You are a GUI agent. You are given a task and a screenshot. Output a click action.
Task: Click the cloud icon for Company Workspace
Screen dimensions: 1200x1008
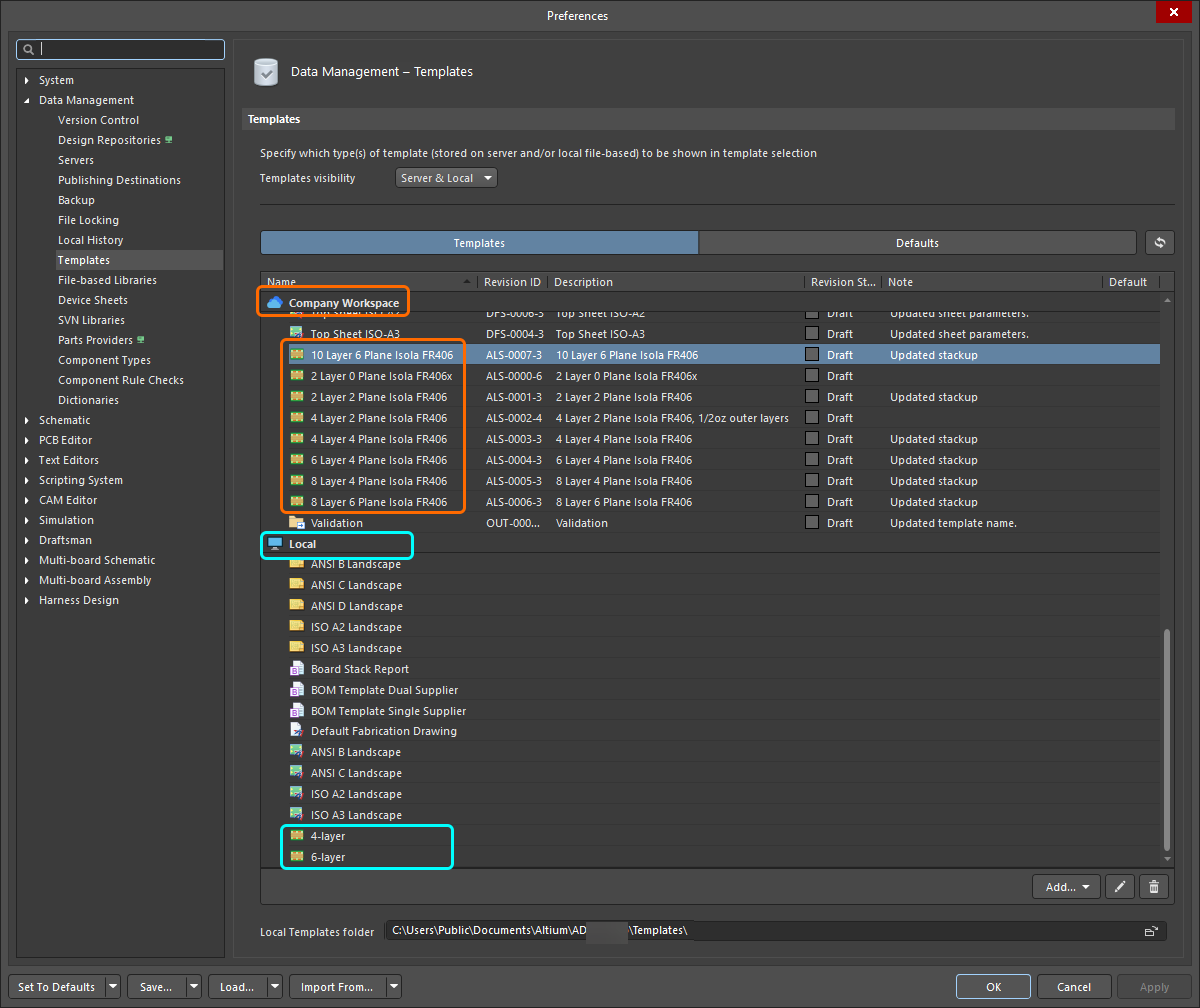tap(273, 302)
